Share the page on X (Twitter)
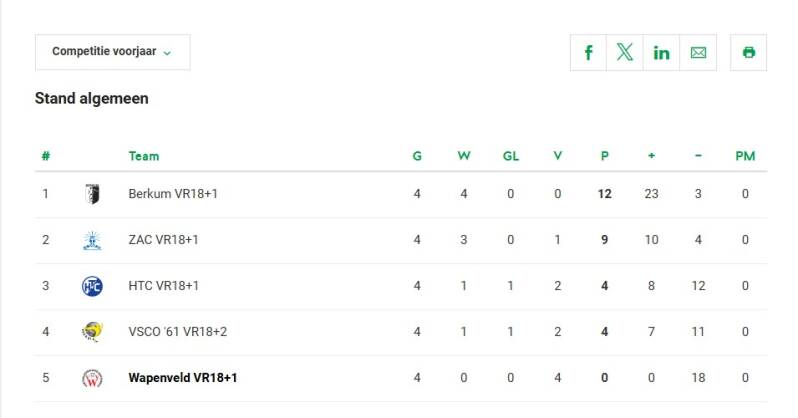The height and width of the screenshot is (418, 798). (625, 53)
